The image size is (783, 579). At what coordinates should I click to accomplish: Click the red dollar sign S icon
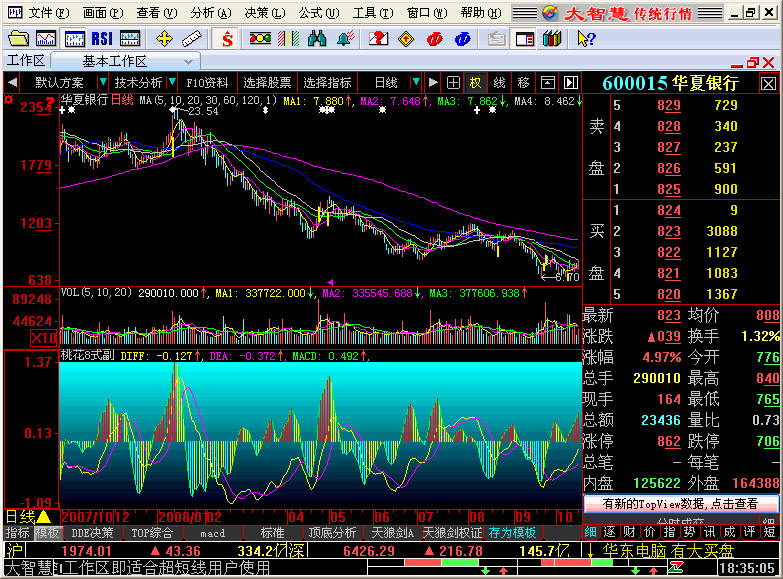tap(227, 38)
